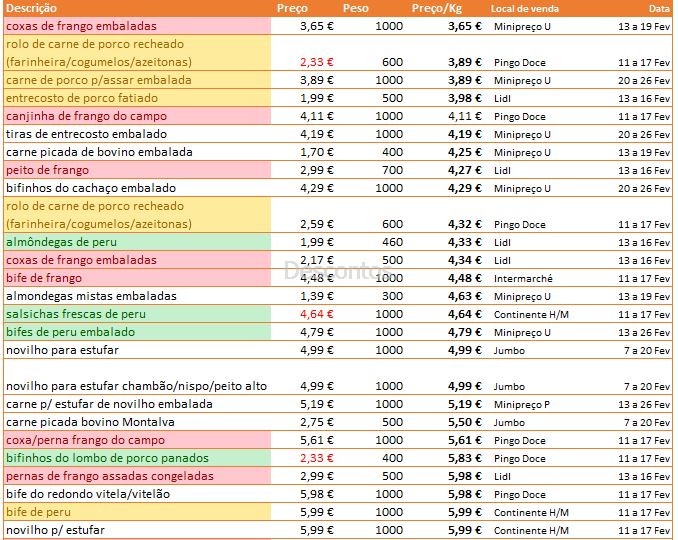
Task: Select the canjinha de frango do campo cell
Action: click(138, 116)
